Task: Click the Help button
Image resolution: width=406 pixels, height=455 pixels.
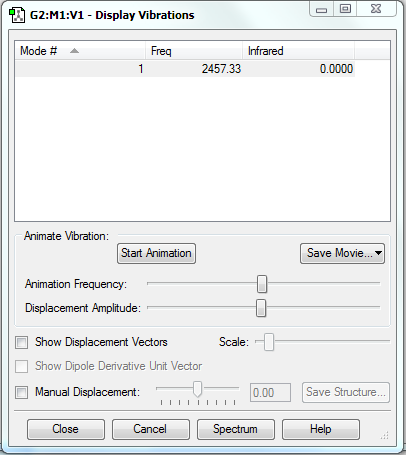Action: click(x=321, y=429)
